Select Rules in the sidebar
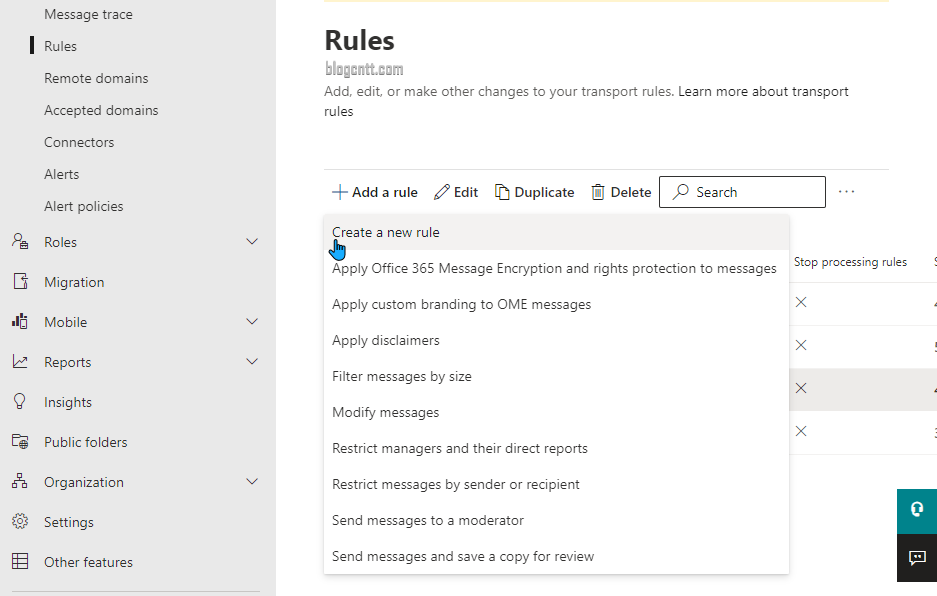The height and width of the screenshot is (596, 937). coord(60,46)
